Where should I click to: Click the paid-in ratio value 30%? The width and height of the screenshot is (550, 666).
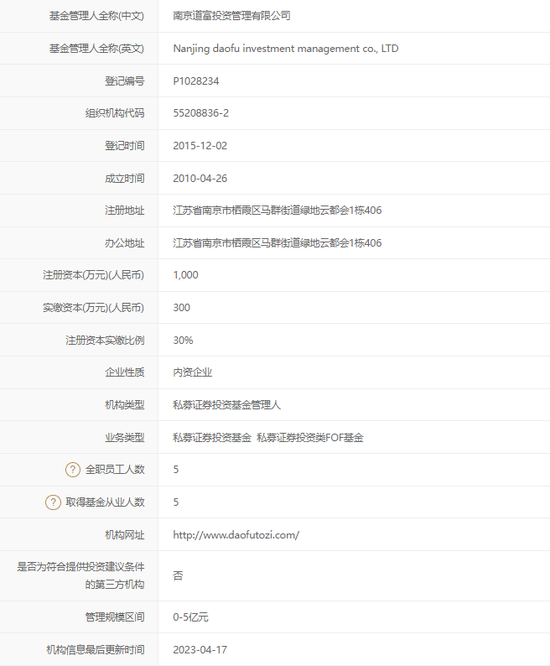point(183,340)
